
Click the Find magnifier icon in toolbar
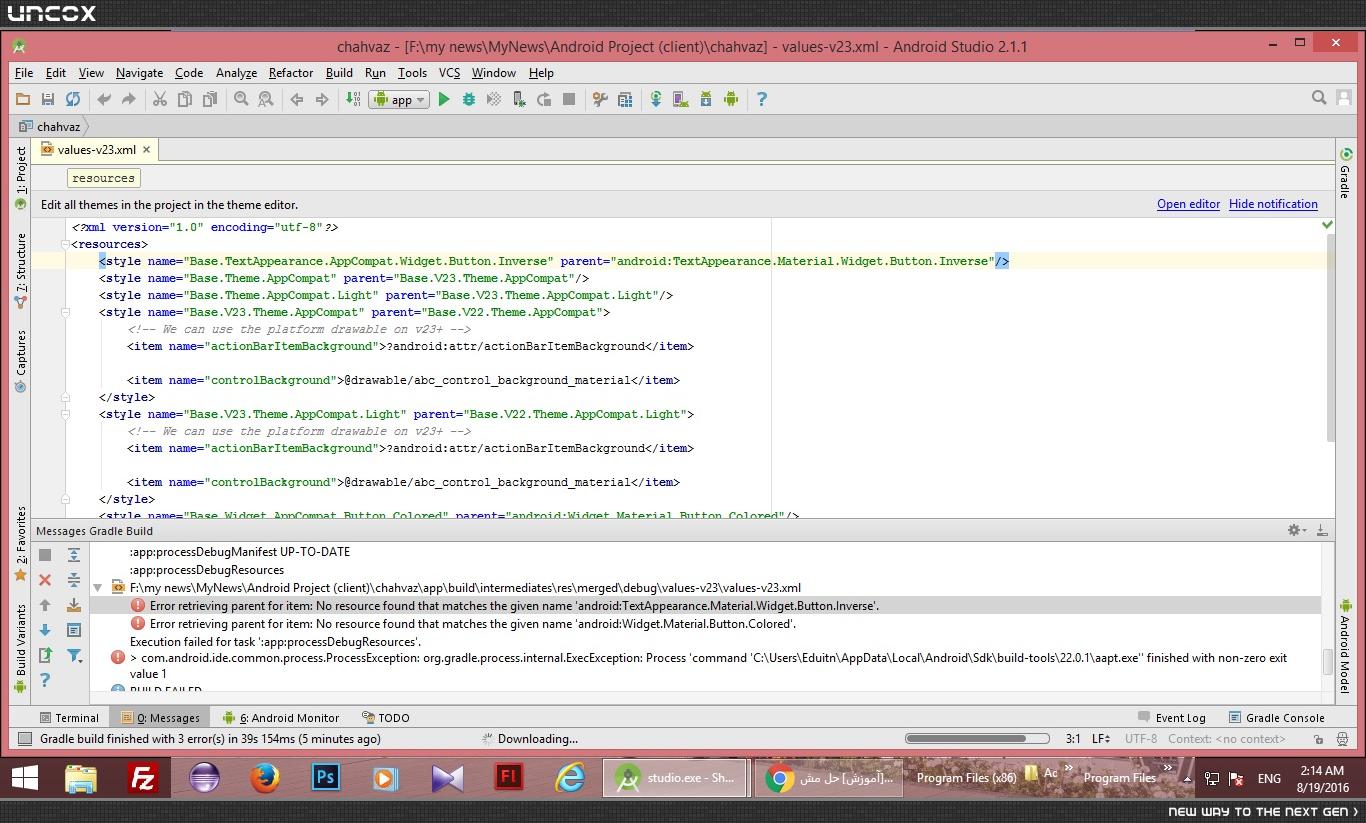(241, 99)
